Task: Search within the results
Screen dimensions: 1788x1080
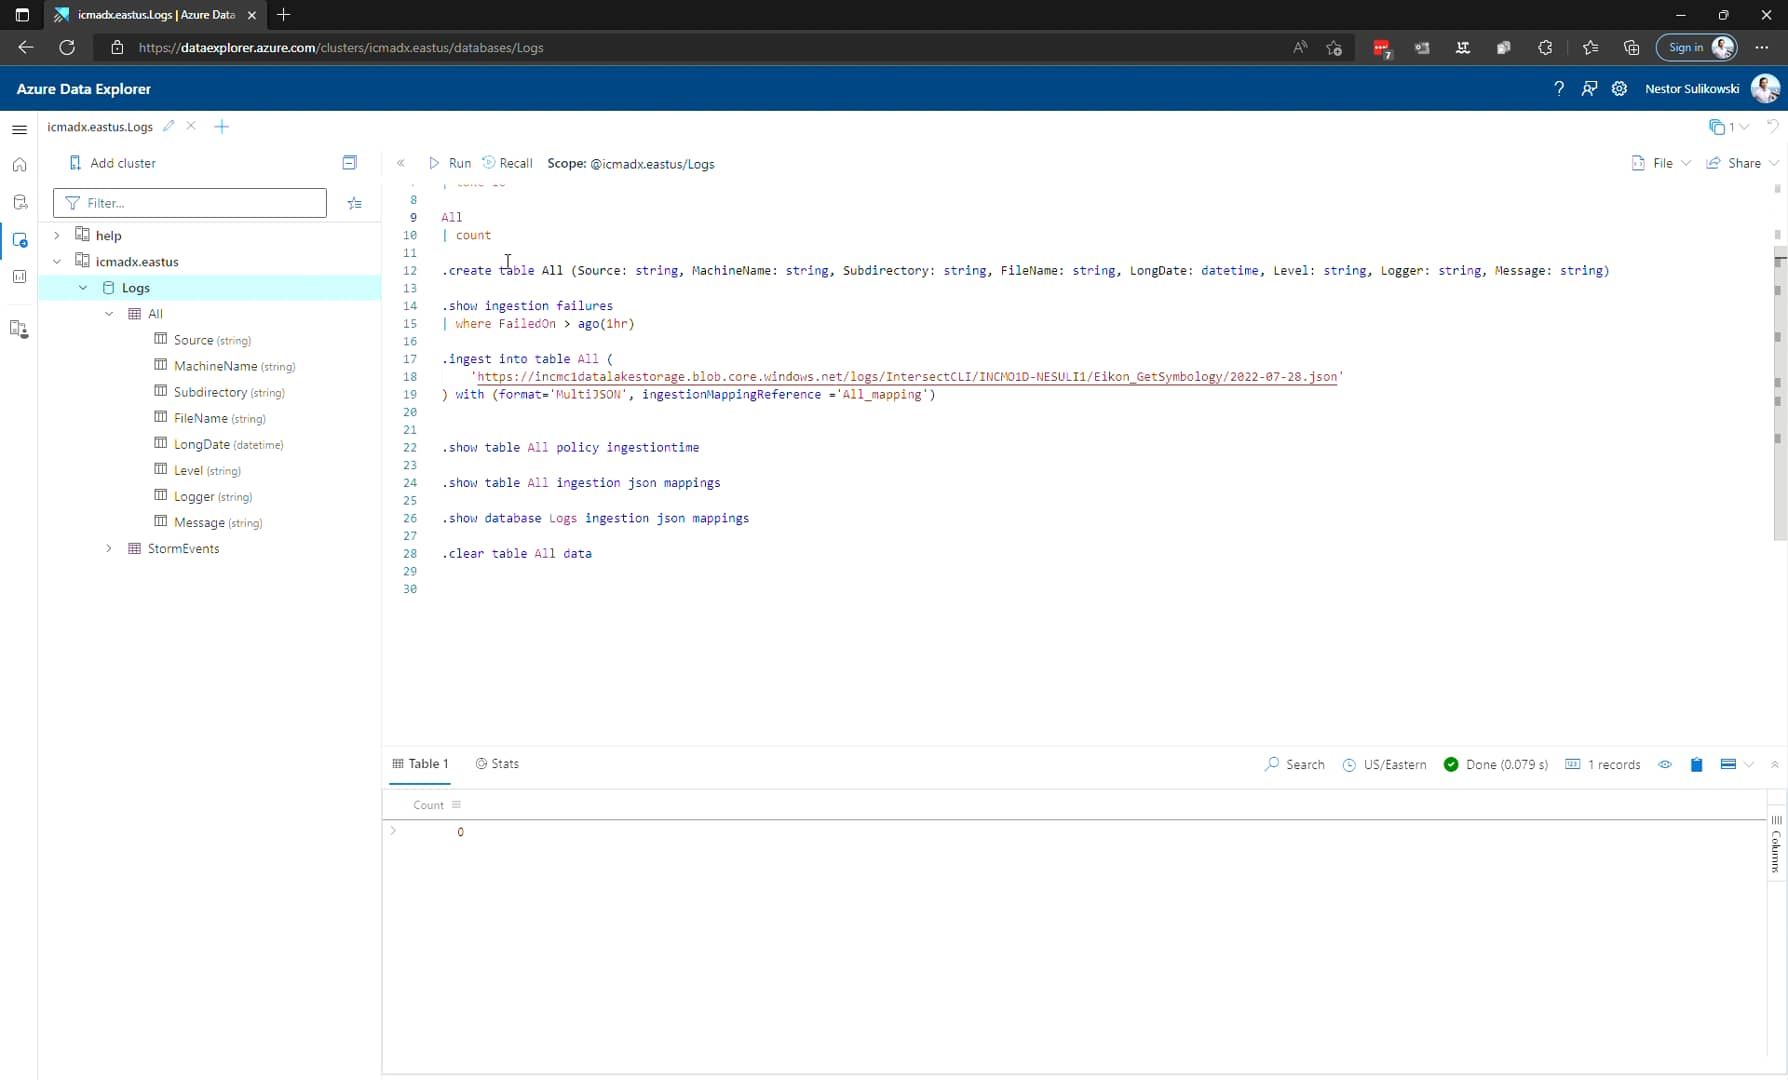Action: (1295, 765)
